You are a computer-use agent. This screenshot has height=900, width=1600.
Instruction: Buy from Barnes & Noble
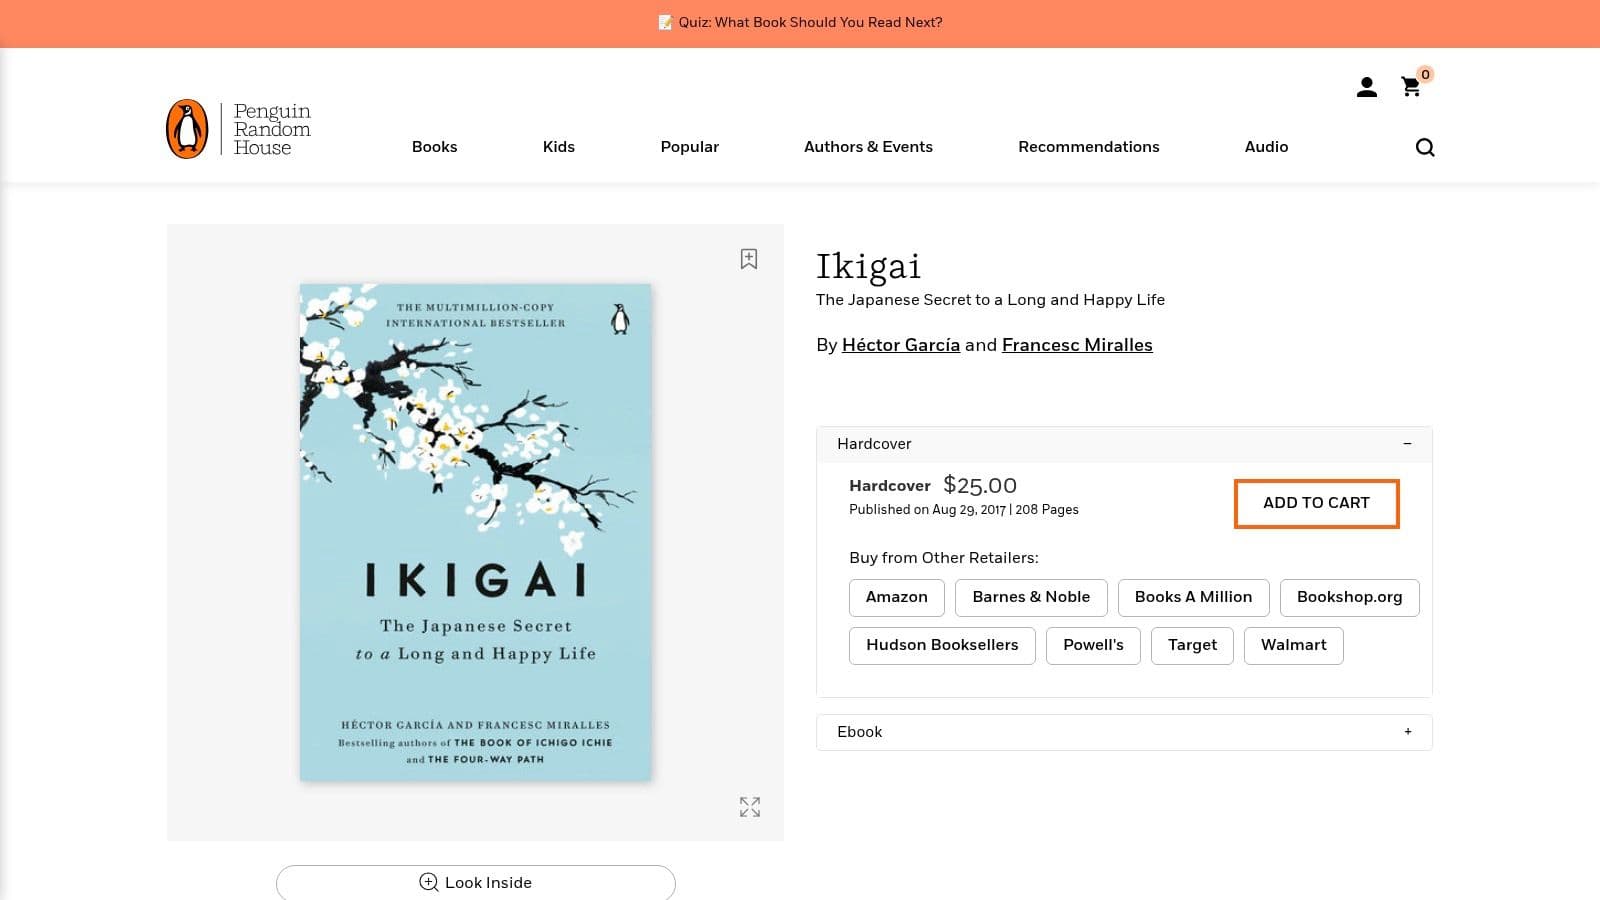click(1031, 597)
